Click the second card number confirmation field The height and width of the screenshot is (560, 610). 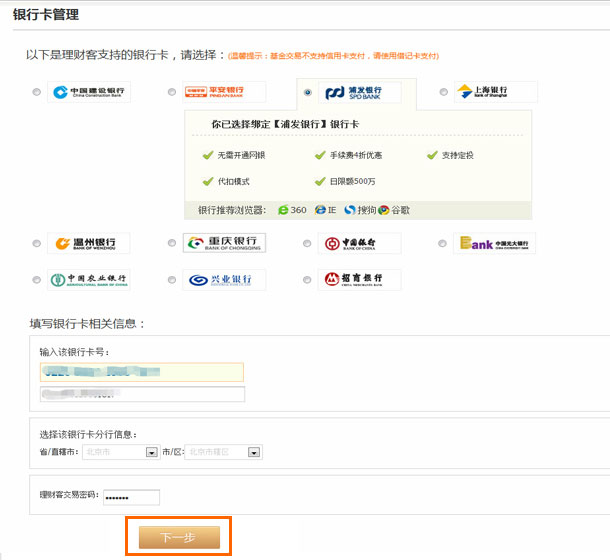coord(142,394)
